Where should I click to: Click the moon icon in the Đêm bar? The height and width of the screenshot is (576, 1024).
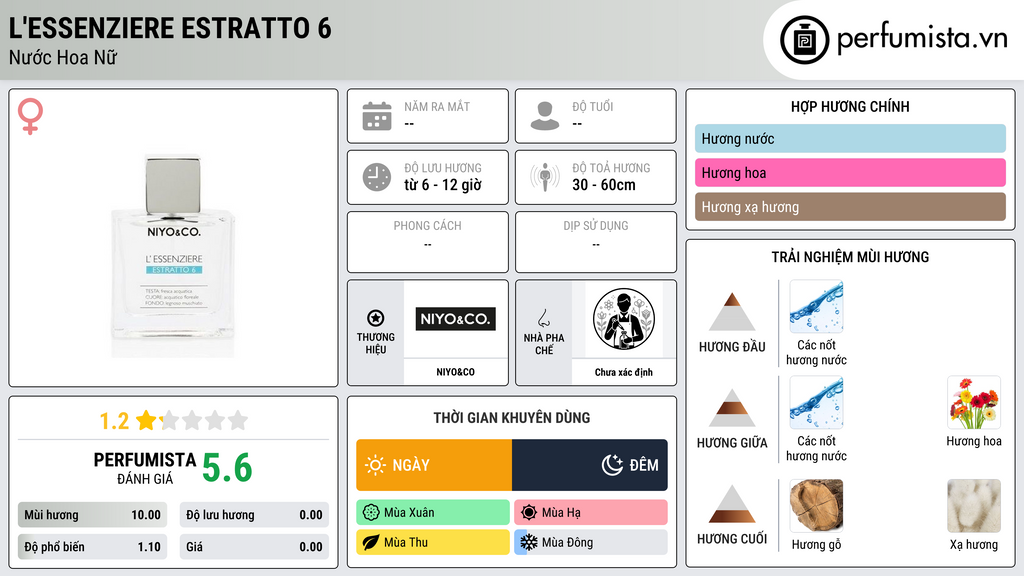click(x=612, y=465)
